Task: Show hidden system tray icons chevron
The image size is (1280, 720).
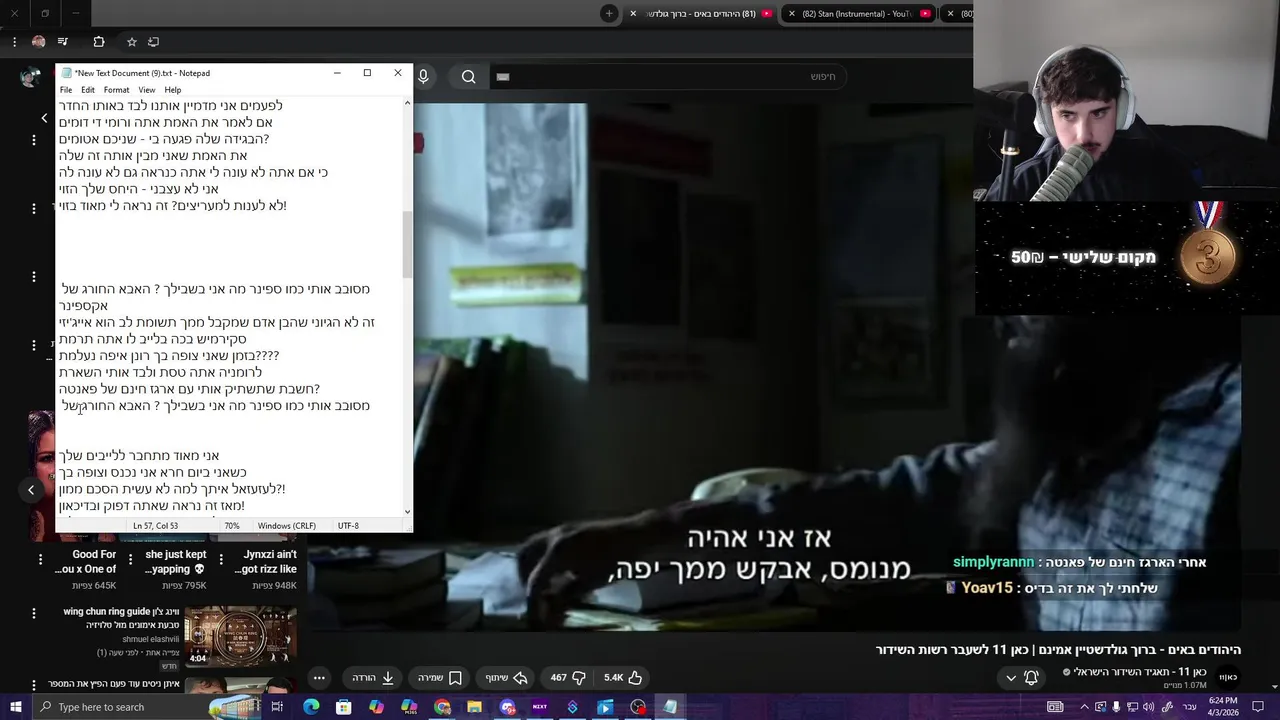Action: tap(1085, 707)
